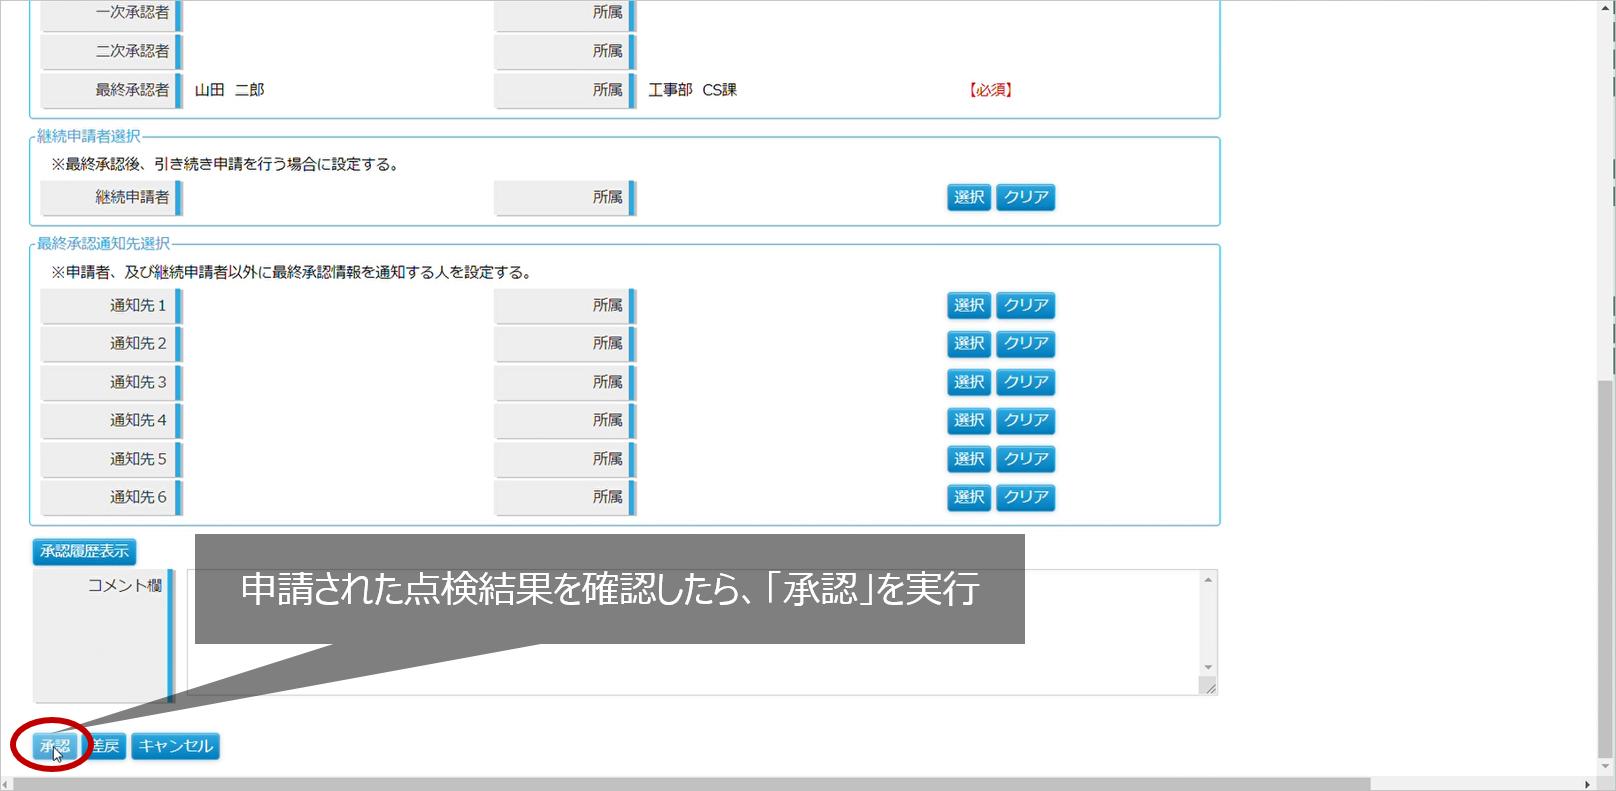Click クリア for 通知先６
Image resolution: width=1616 pixels, height=791 pixels.
(1025, 497)
